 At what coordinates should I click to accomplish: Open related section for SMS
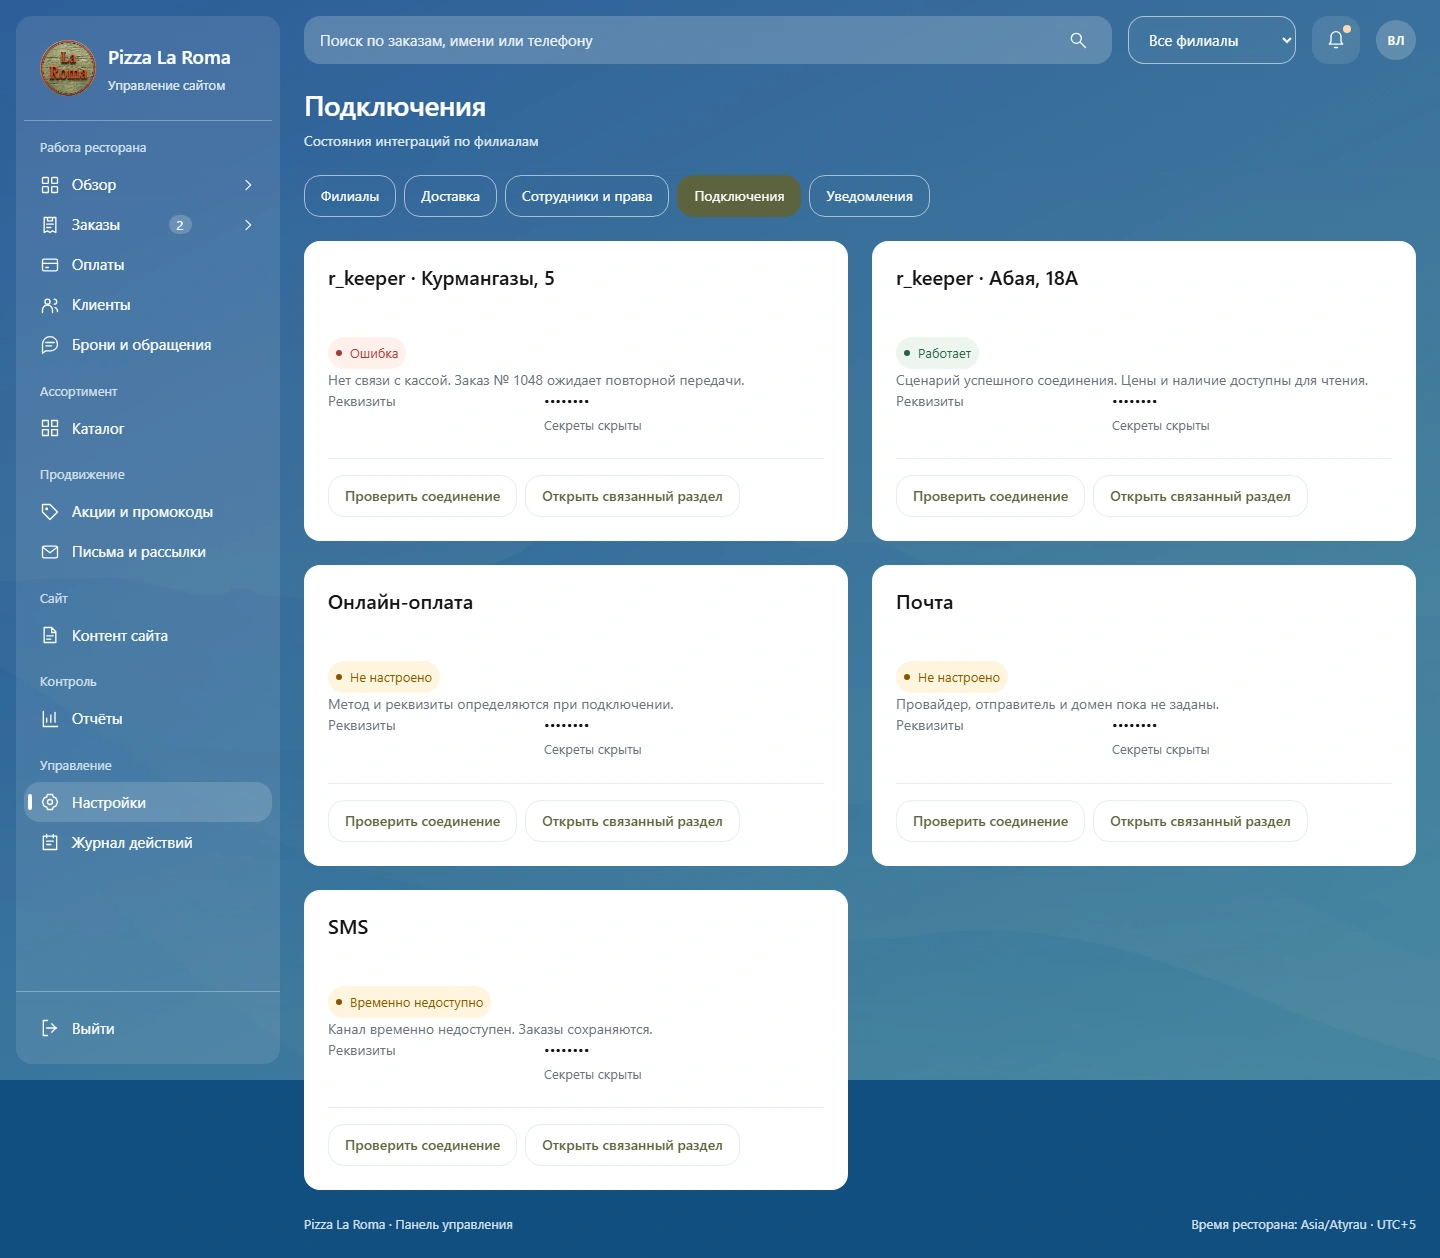tap(632, 1145)
